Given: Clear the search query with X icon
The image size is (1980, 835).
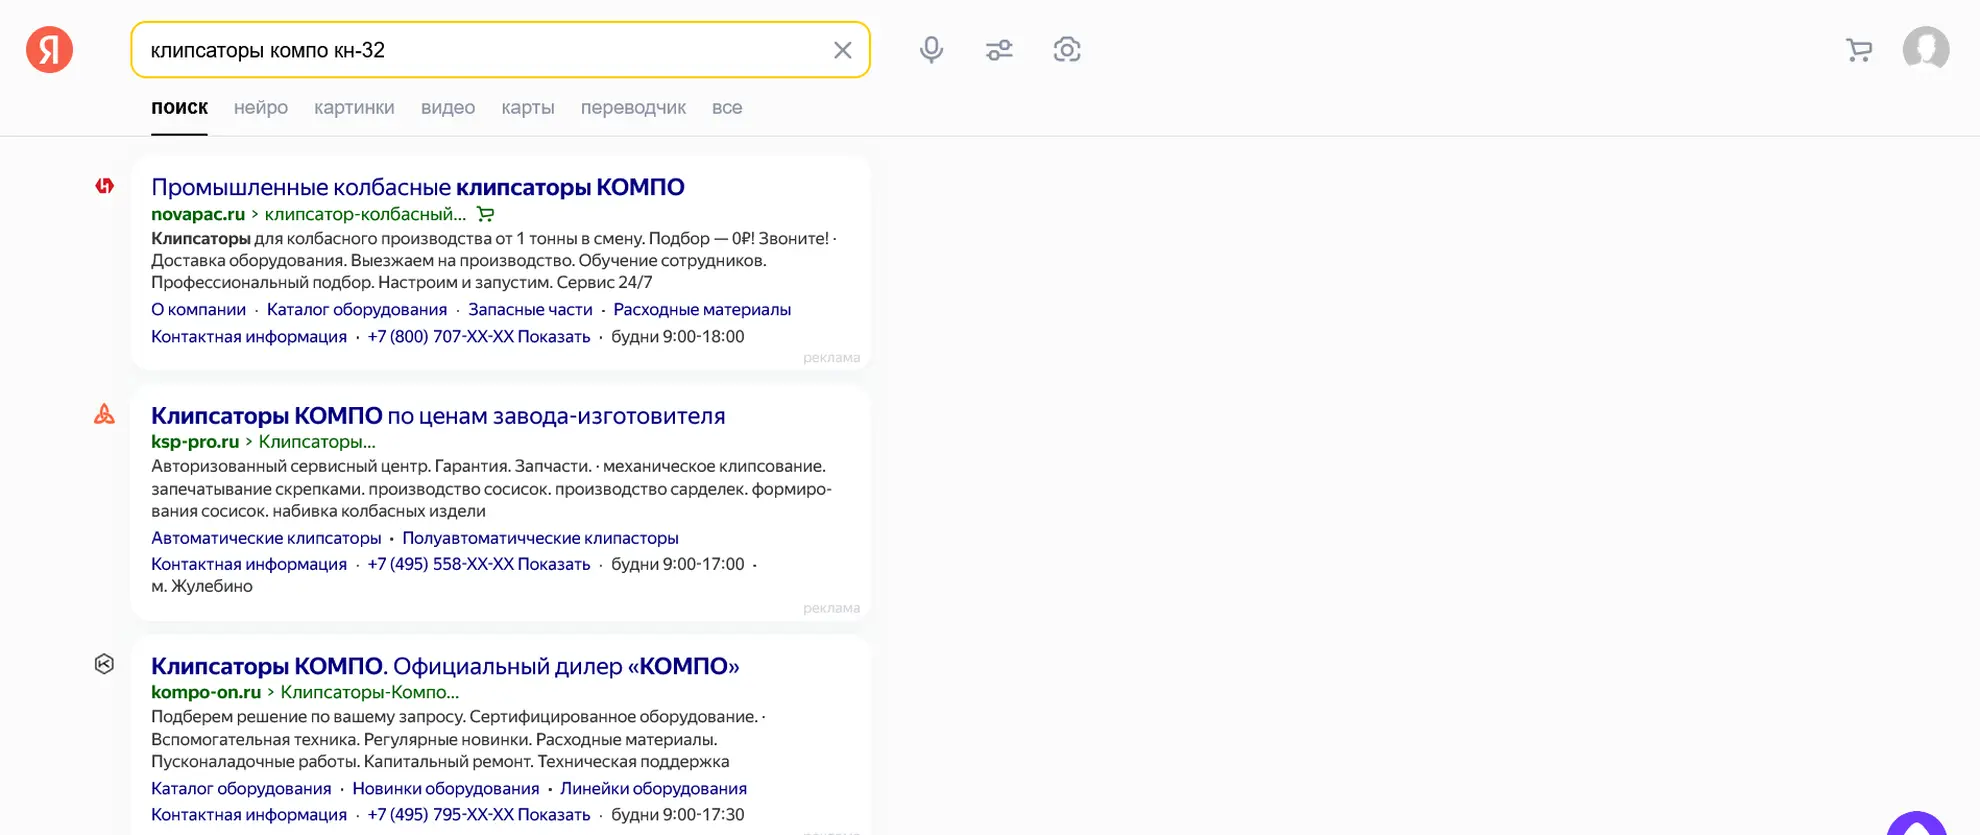Looking at the screenshot, I should tap(842, 50).
